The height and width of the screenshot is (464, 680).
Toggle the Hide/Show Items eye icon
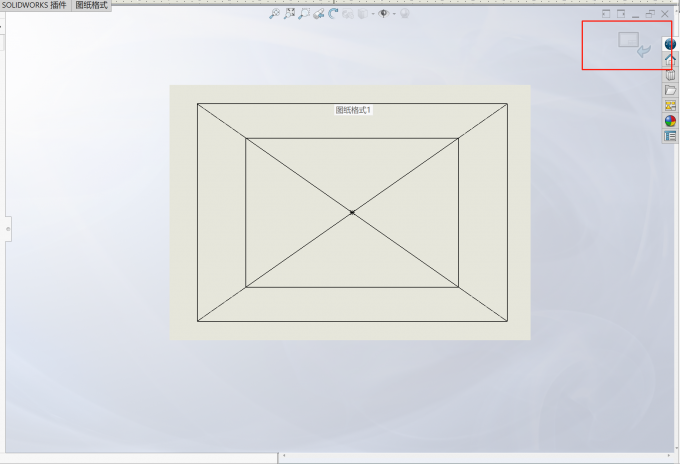pyautogui.click(x=383, y=14)
